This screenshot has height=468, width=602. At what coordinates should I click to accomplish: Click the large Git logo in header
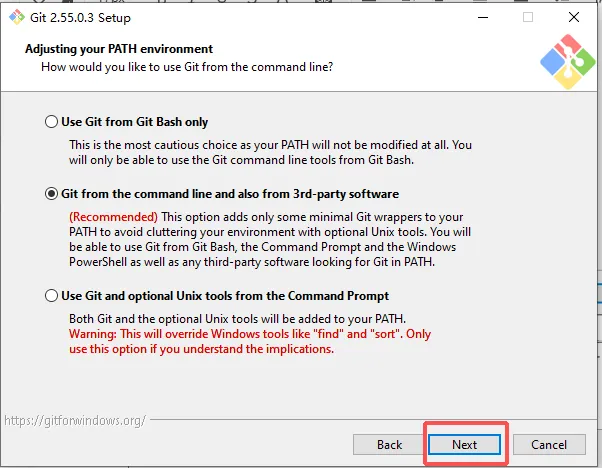pos(567,61)
